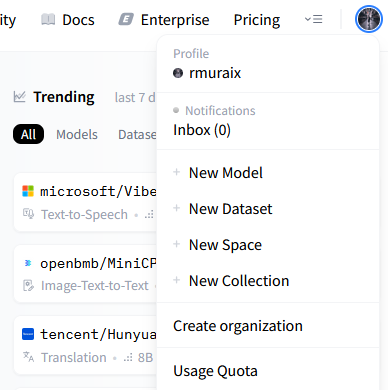Click parameter-size icon in microsoft row
This screenshot has height=390, width=388.
[149, 215]
